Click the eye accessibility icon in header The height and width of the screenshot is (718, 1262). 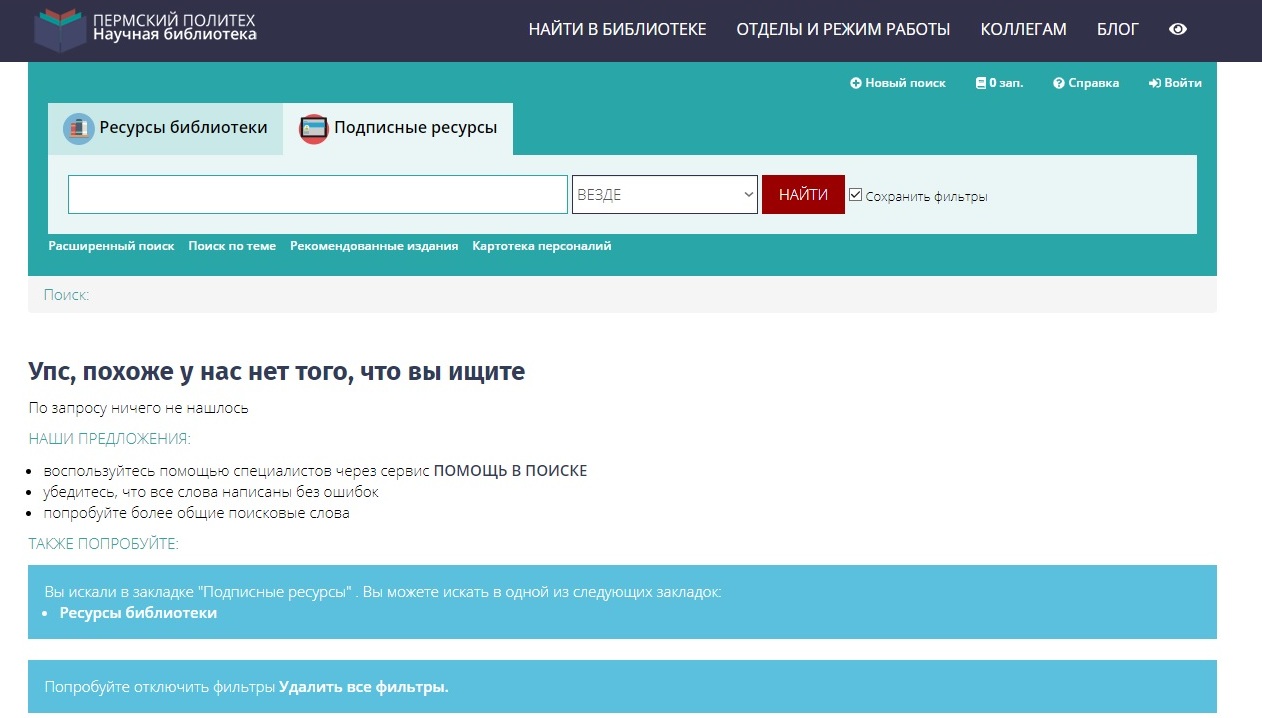pos(1177,29)
